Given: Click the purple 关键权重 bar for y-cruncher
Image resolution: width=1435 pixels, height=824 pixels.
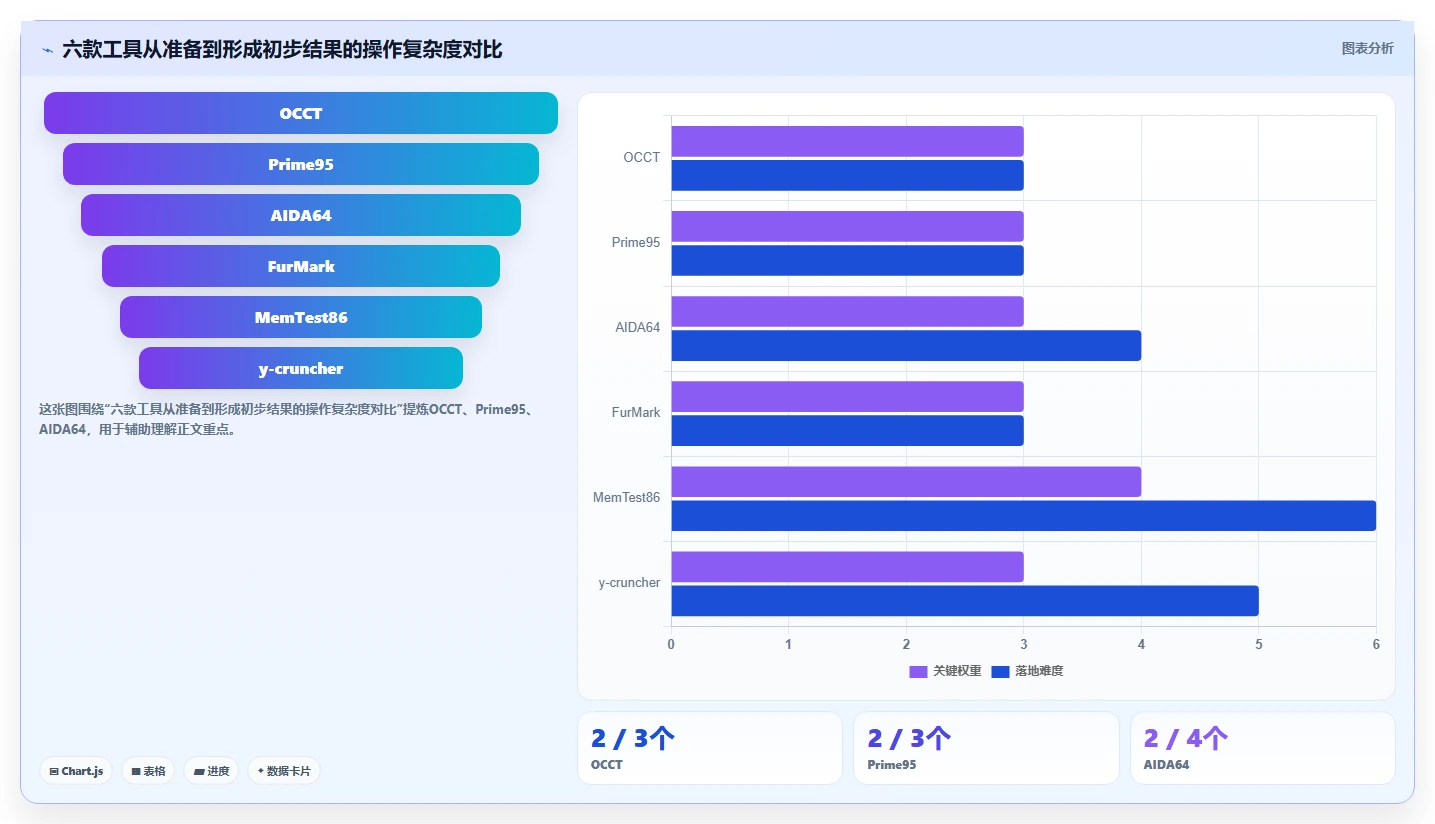Looking at the screenshot, I should (847, 566).
